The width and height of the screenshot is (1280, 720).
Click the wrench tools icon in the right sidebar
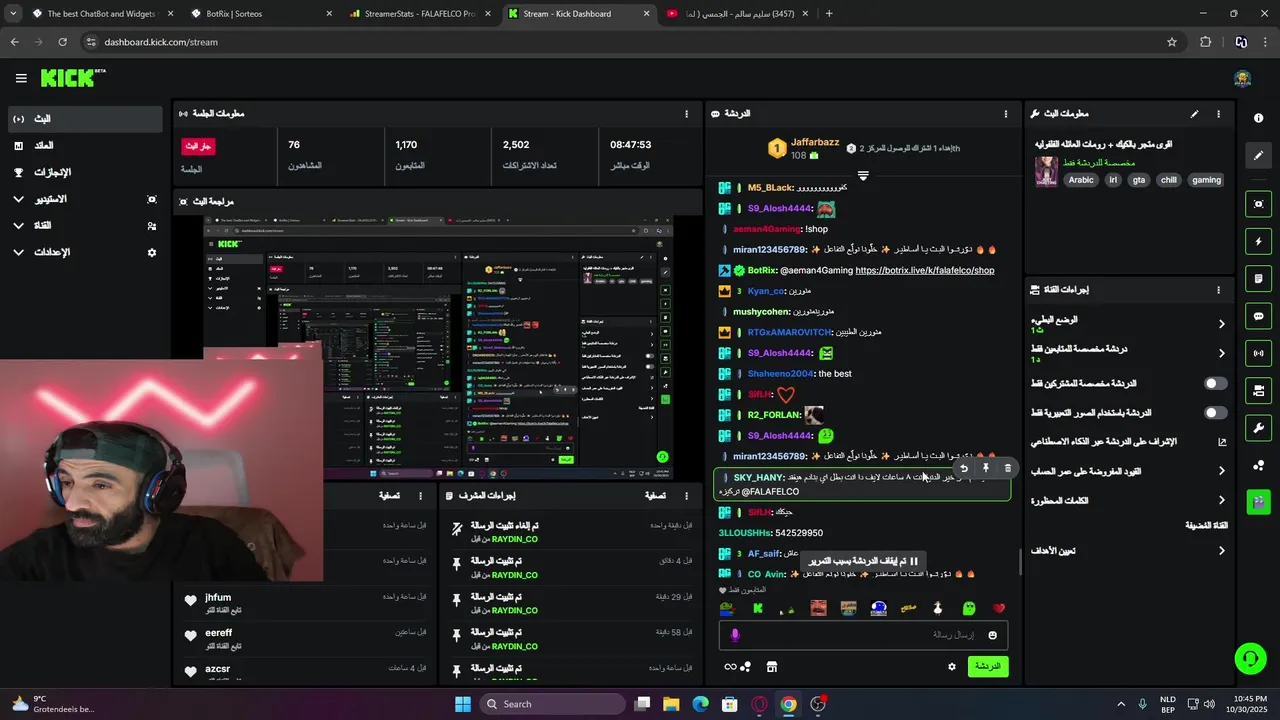(1258, 428)
